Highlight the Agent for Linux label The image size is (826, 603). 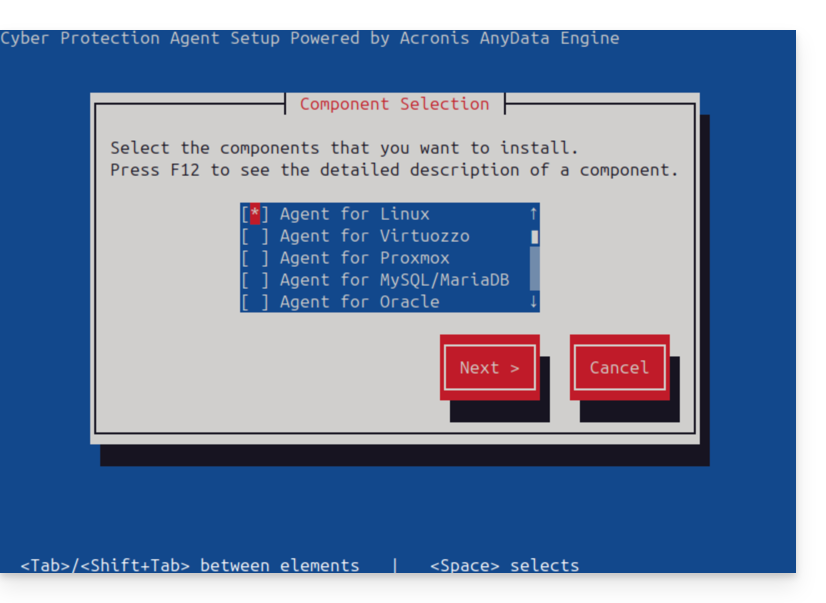pyautogui.click(x=354, y=214)
